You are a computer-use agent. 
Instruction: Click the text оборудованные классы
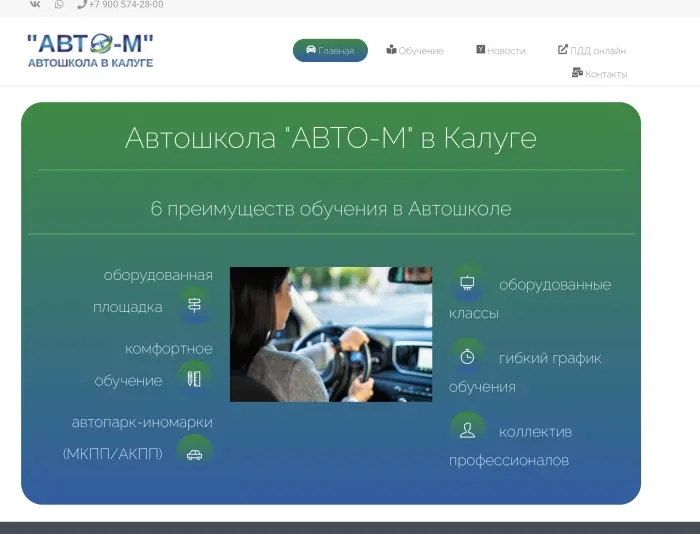530,299
